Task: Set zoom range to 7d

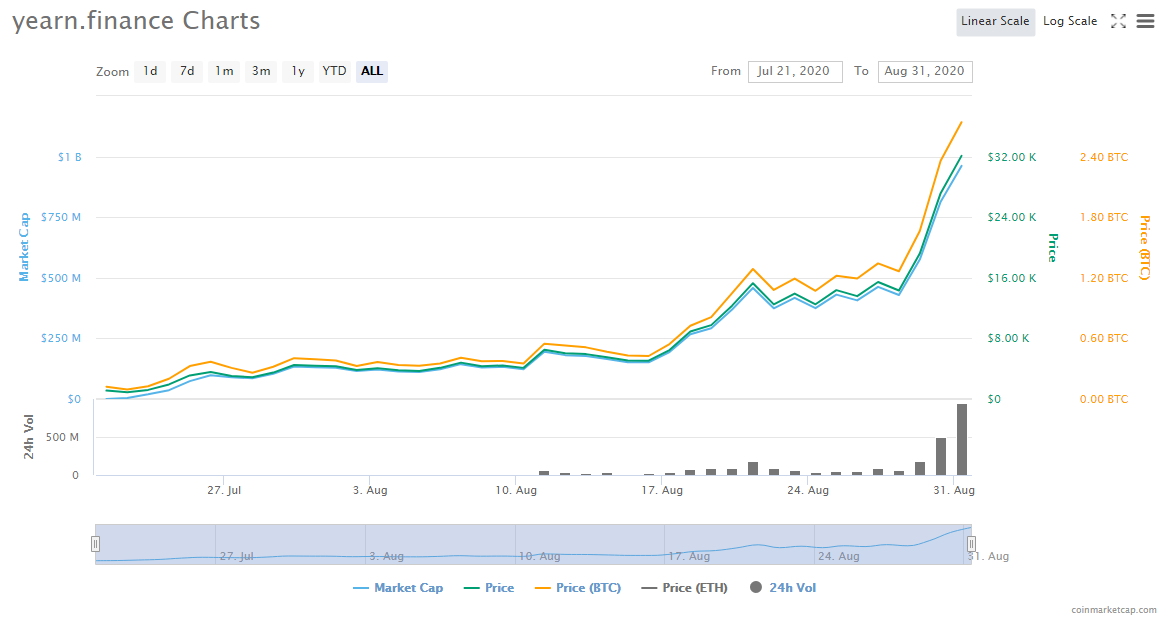Action: point(187,71)
